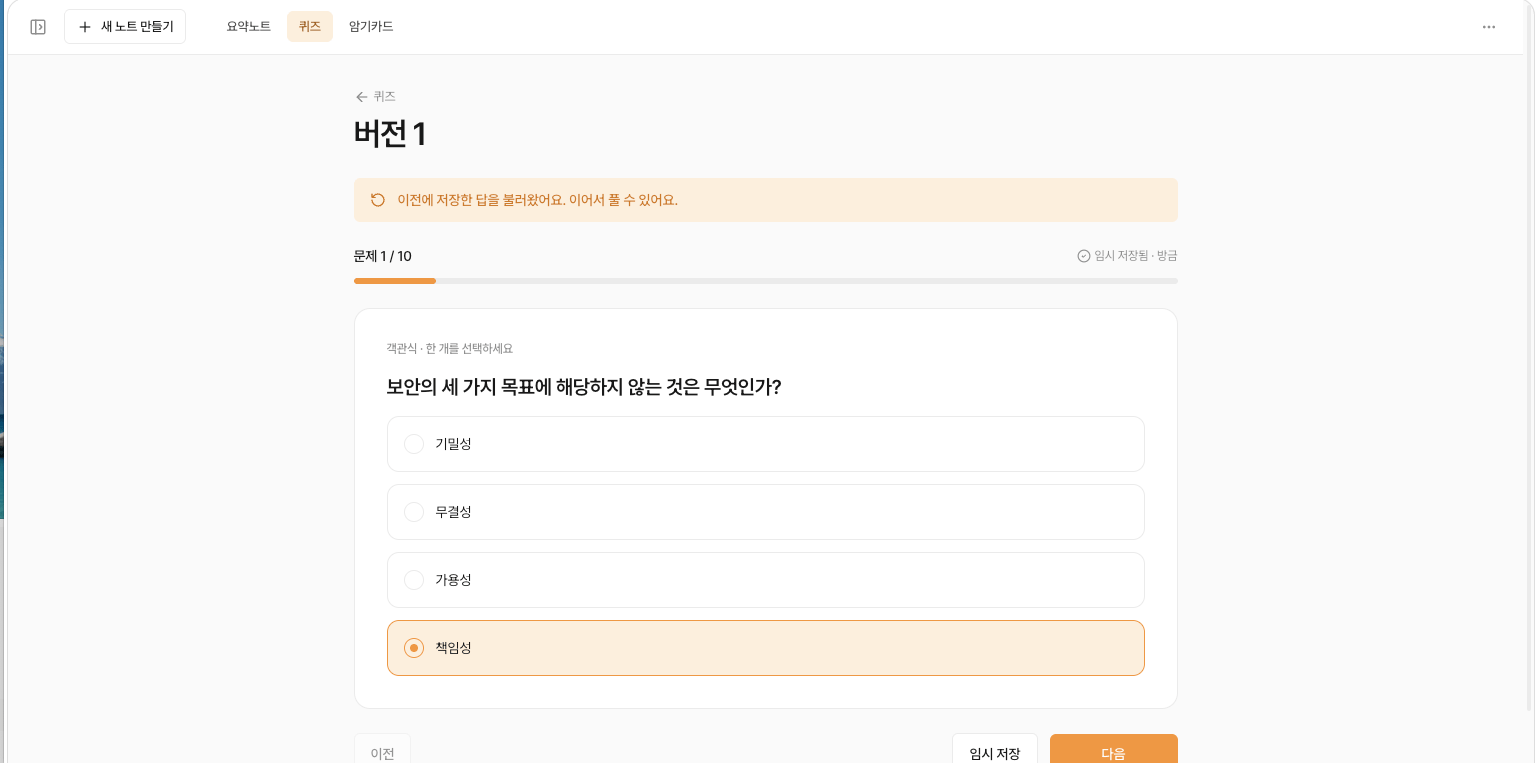Switch to the 요약노트 tab
Image resolution: width=1537 pixels, height=763 pixels.
click(x=249, y=27)
